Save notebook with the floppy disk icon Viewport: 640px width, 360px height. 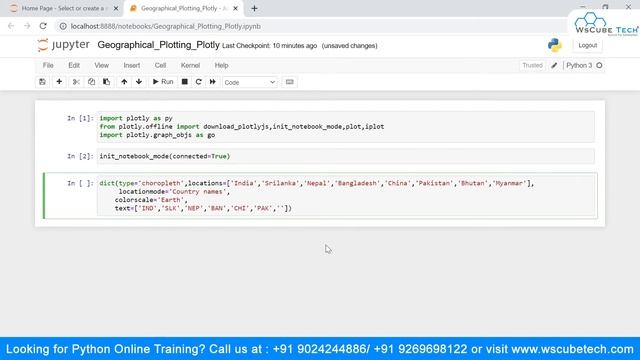[x=42, y=82]
